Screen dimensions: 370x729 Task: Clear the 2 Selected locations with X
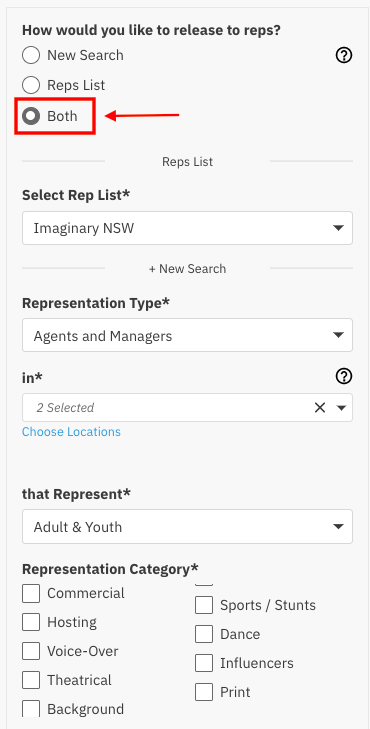coord(320,408)
